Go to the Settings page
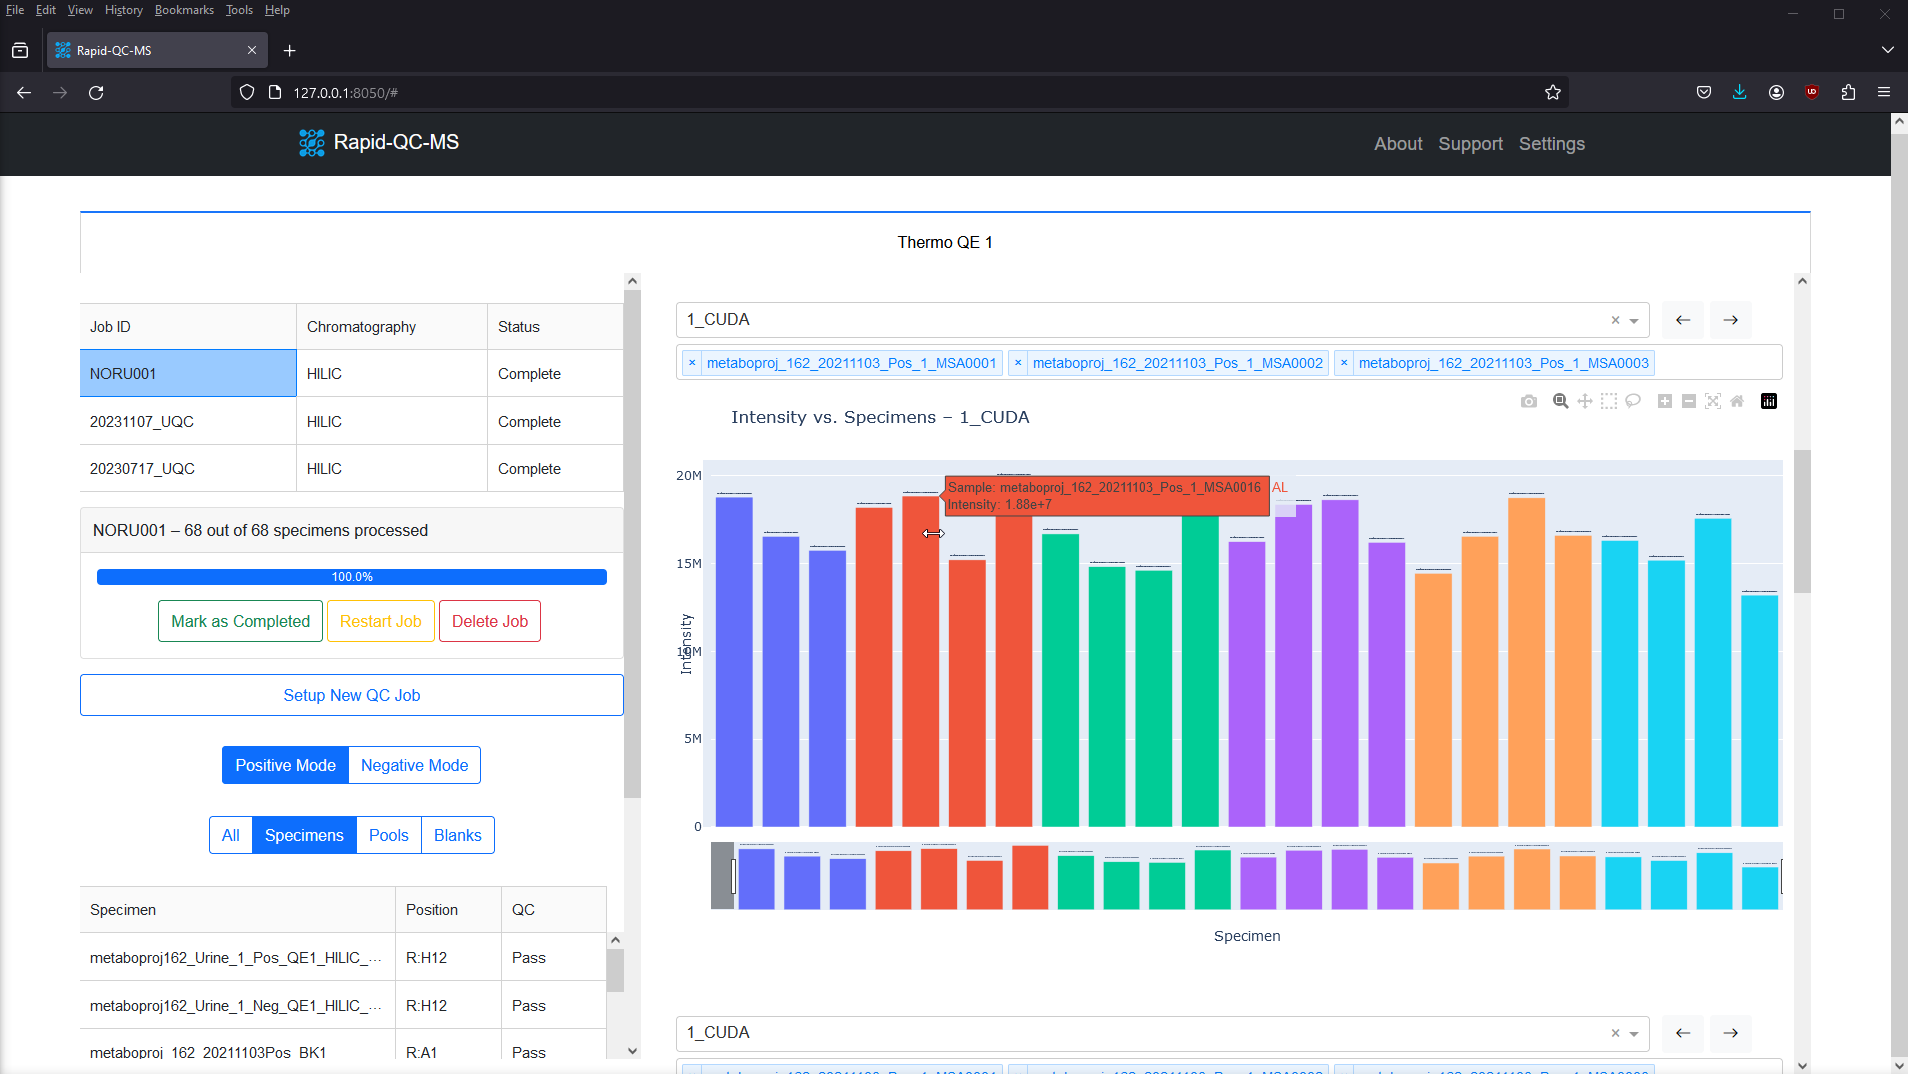This screenshot has width=1908, height=1074. 1551,144
